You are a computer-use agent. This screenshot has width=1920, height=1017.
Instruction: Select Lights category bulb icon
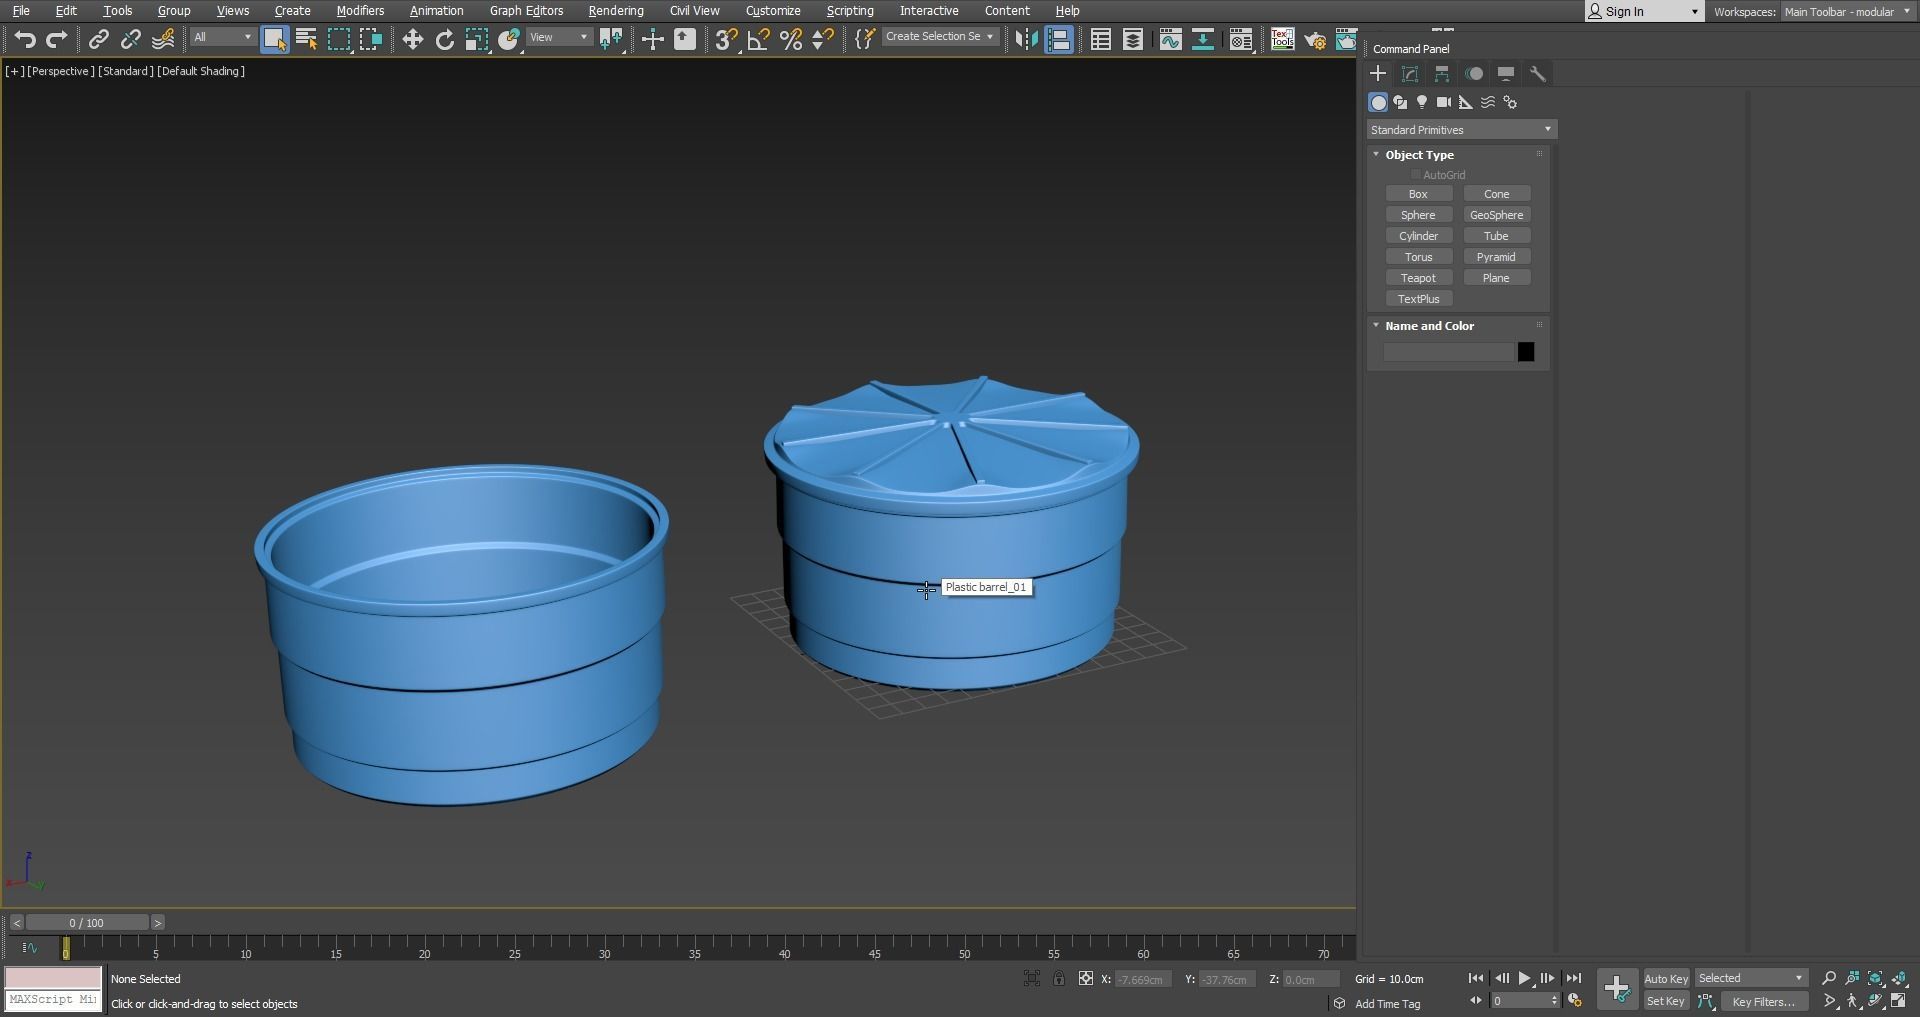click(1421, 102)
